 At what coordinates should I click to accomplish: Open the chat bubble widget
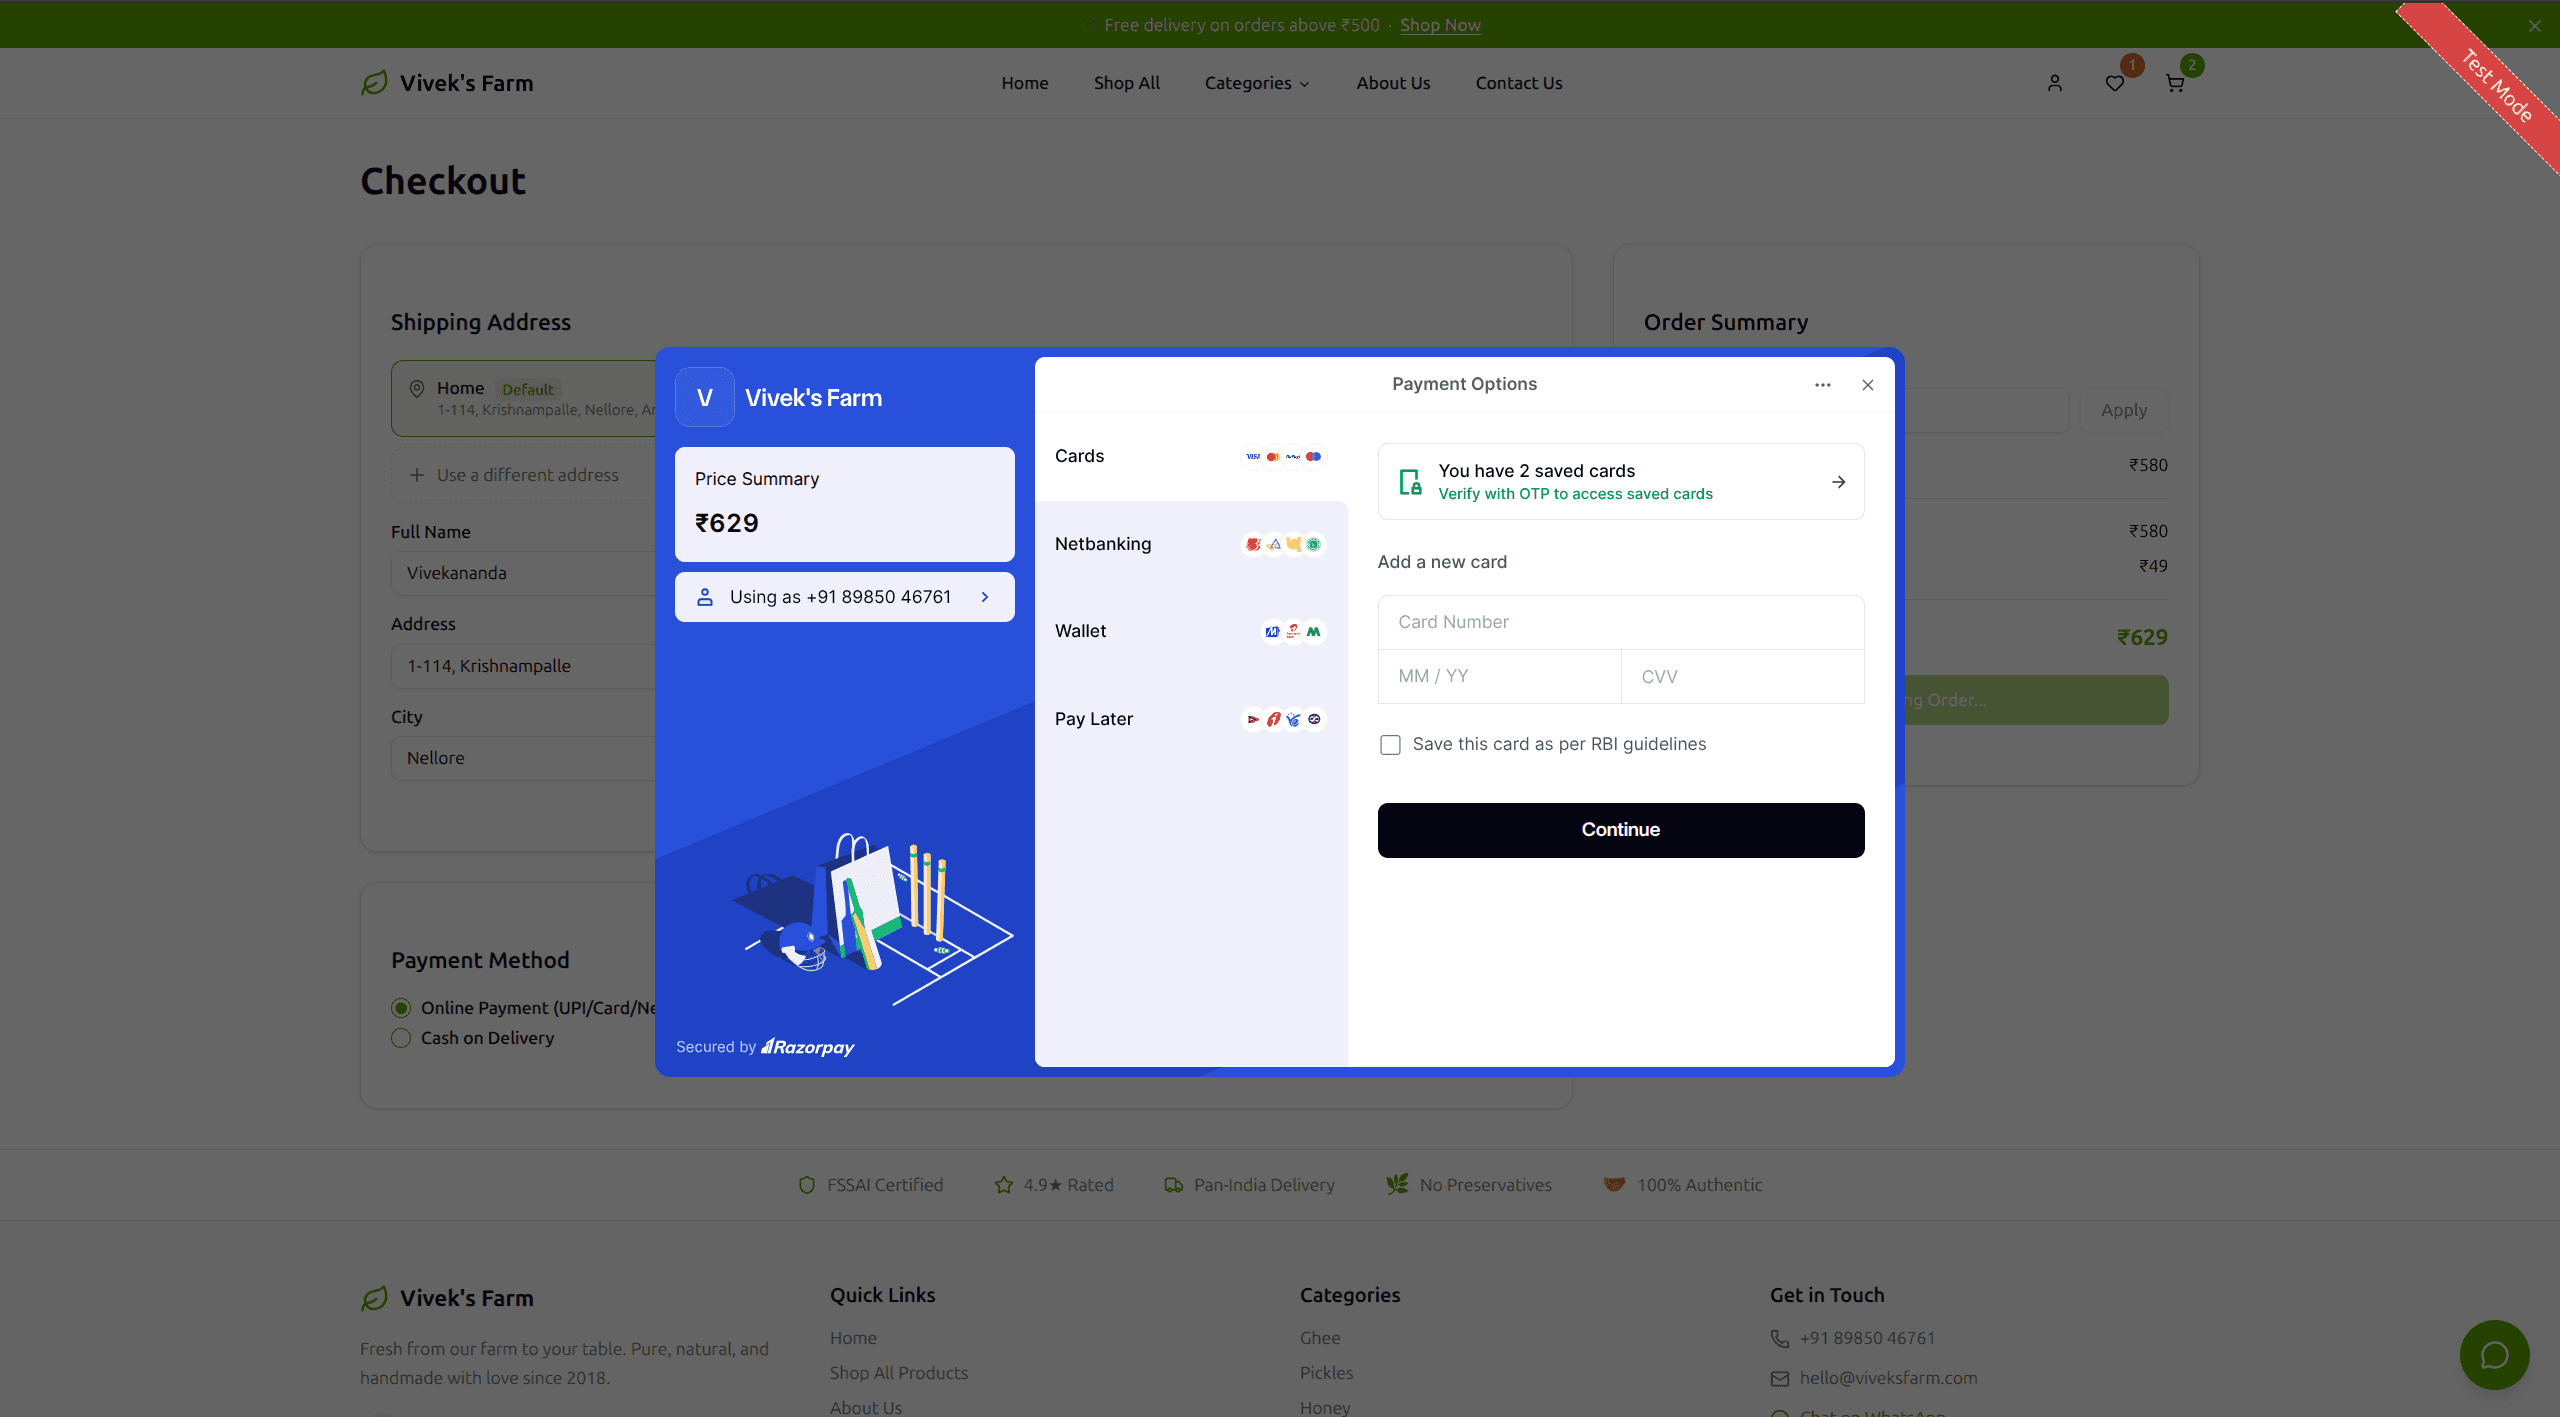(2494, 1355)
